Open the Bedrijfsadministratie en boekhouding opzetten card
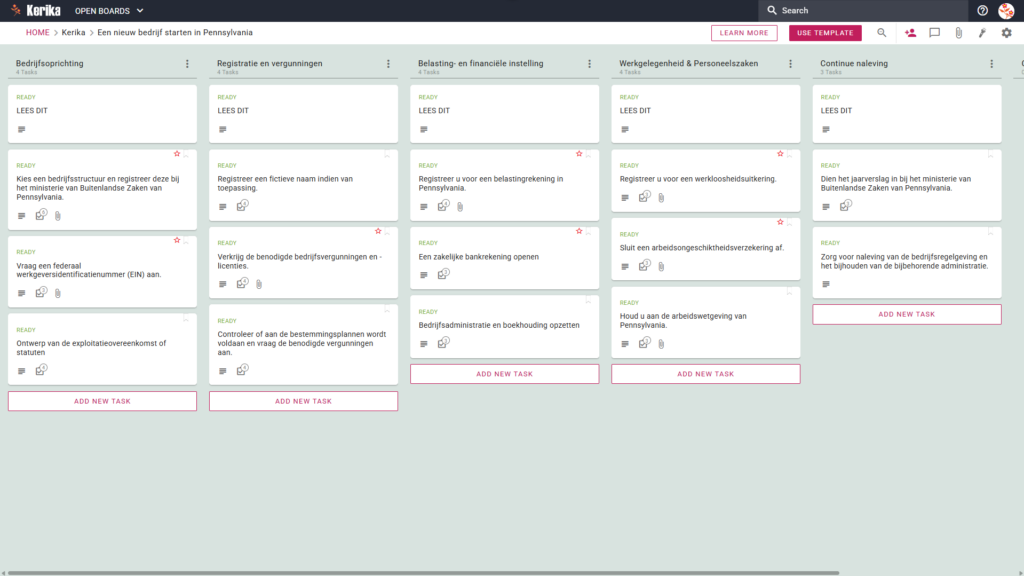Screen dimensions: 1024x576 [x=505, y=327]
